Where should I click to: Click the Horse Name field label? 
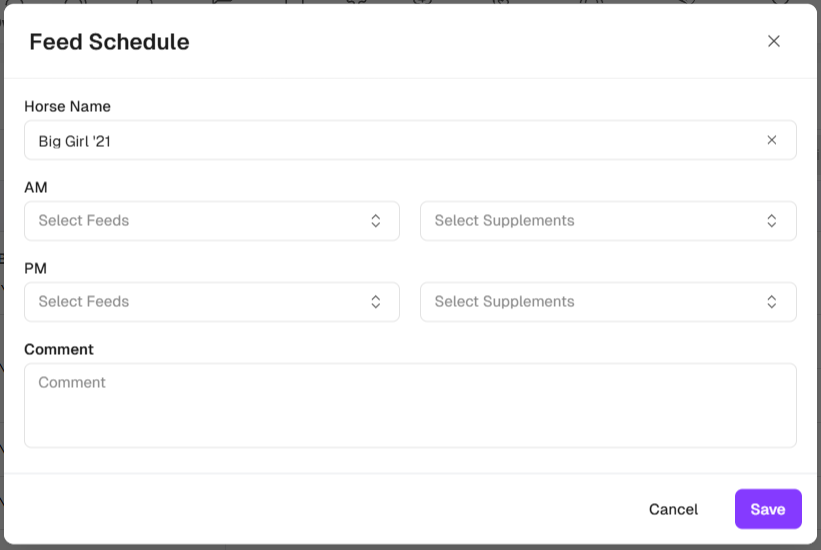pyautogui.click(x=67, y=106)
